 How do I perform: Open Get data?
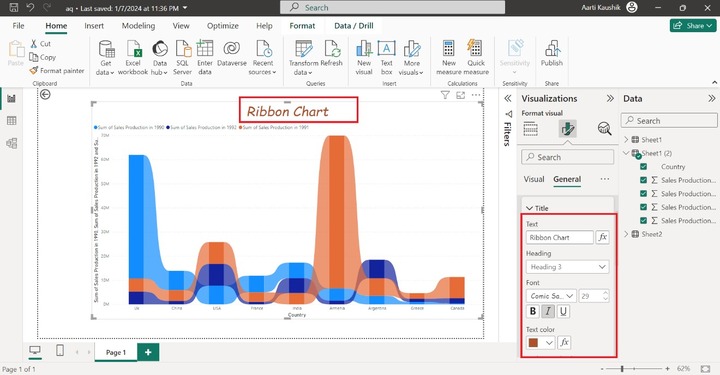[x=106, y=57]
